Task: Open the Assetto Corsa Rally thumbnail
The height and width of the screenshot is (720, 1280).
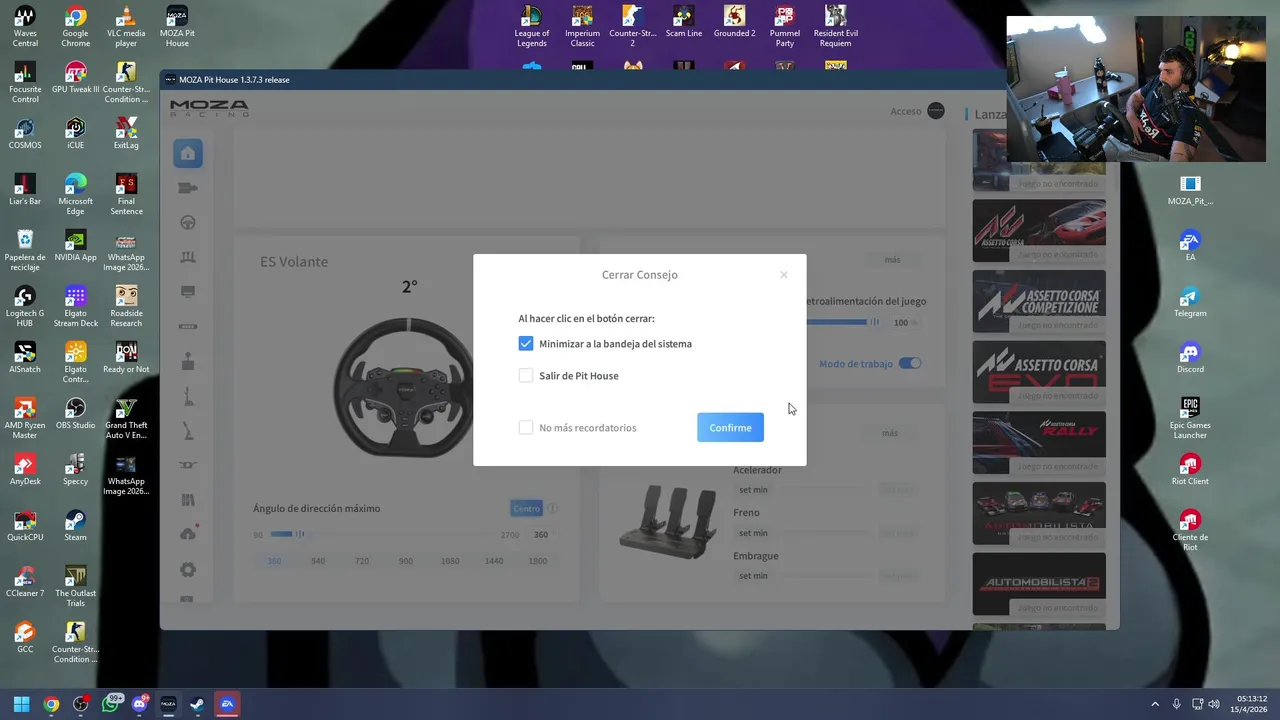Action: [1039, 443]
